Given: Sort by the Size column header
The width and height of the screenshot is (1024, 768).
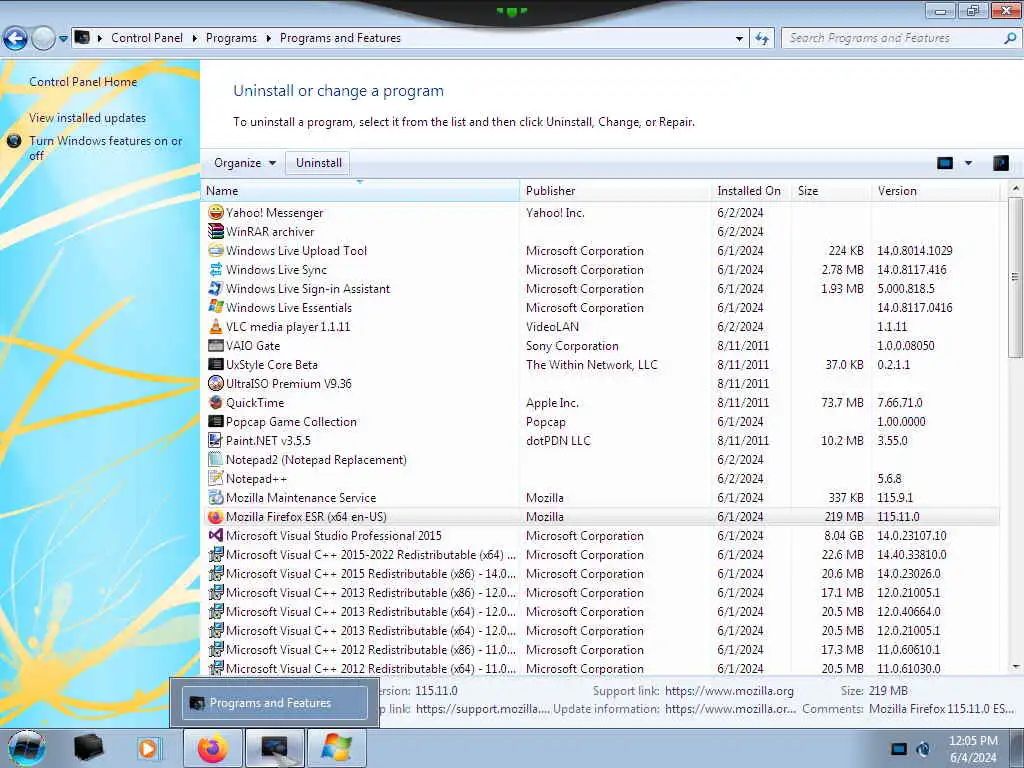Looking at the screenshot, I should point(831,191).
